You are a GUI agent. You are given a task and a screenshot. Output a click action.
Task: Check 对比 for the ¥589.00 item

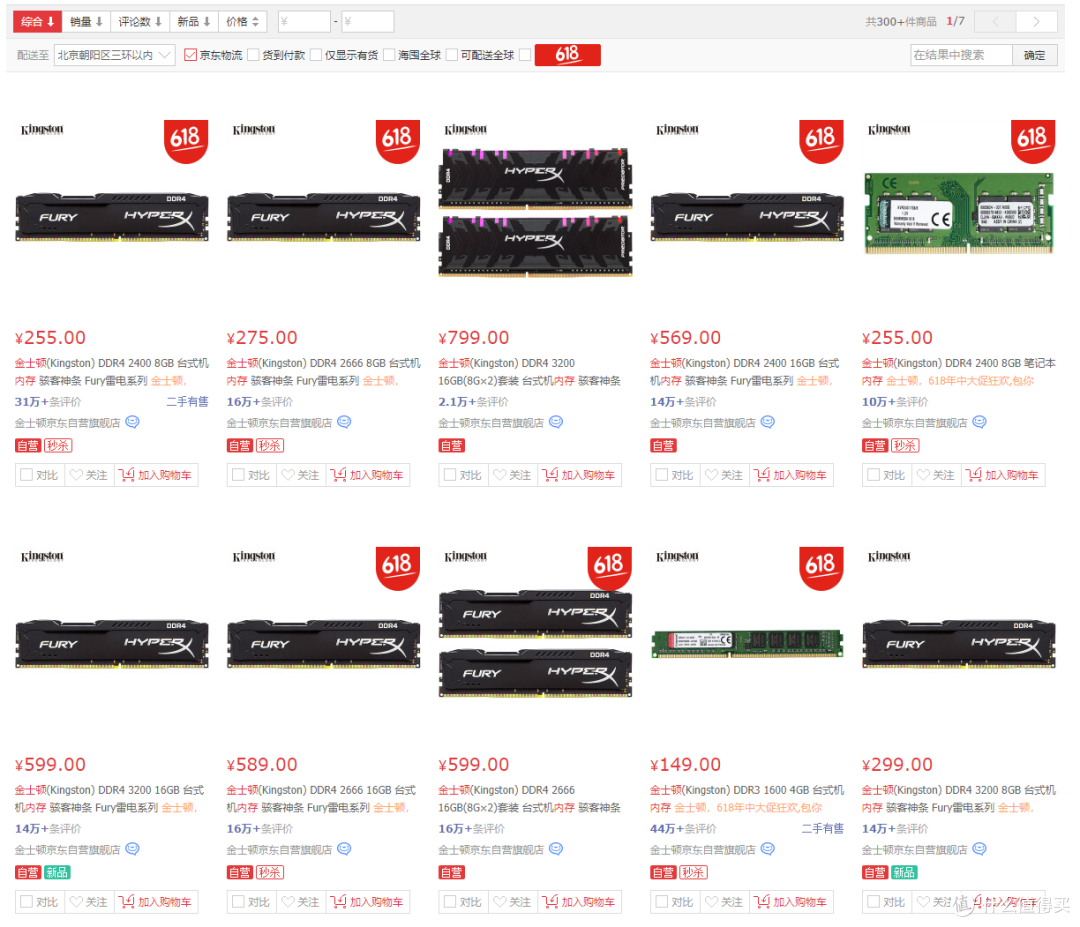(238, 902)
